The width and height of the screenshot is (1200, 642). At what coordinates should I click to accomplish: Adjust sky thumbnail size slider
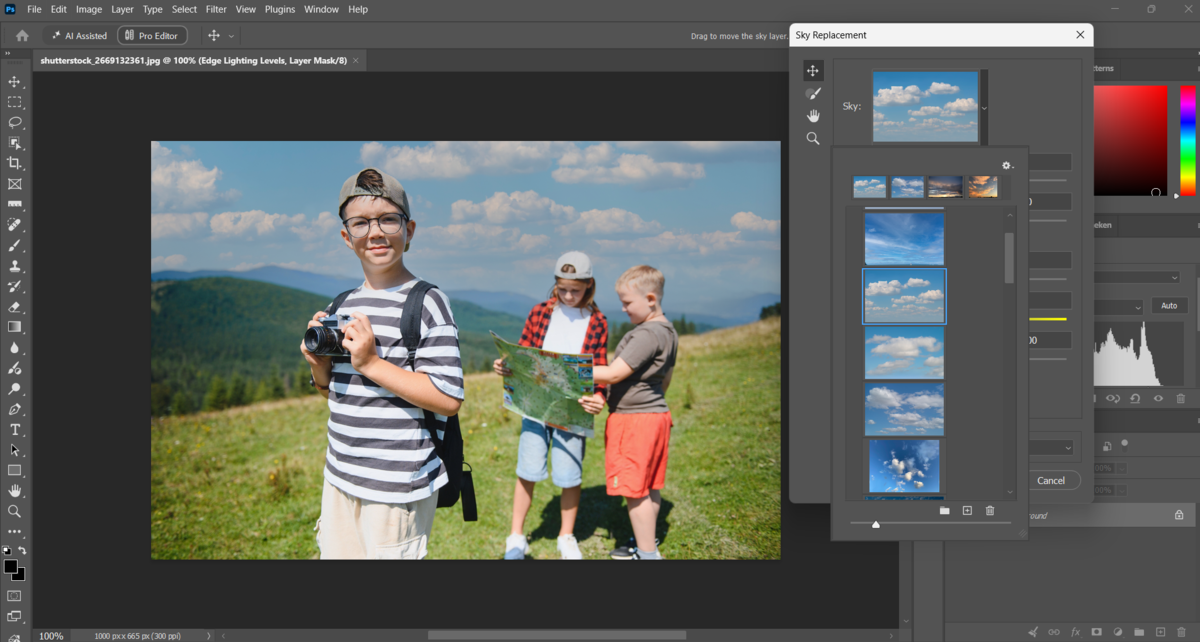pos(876,523)
